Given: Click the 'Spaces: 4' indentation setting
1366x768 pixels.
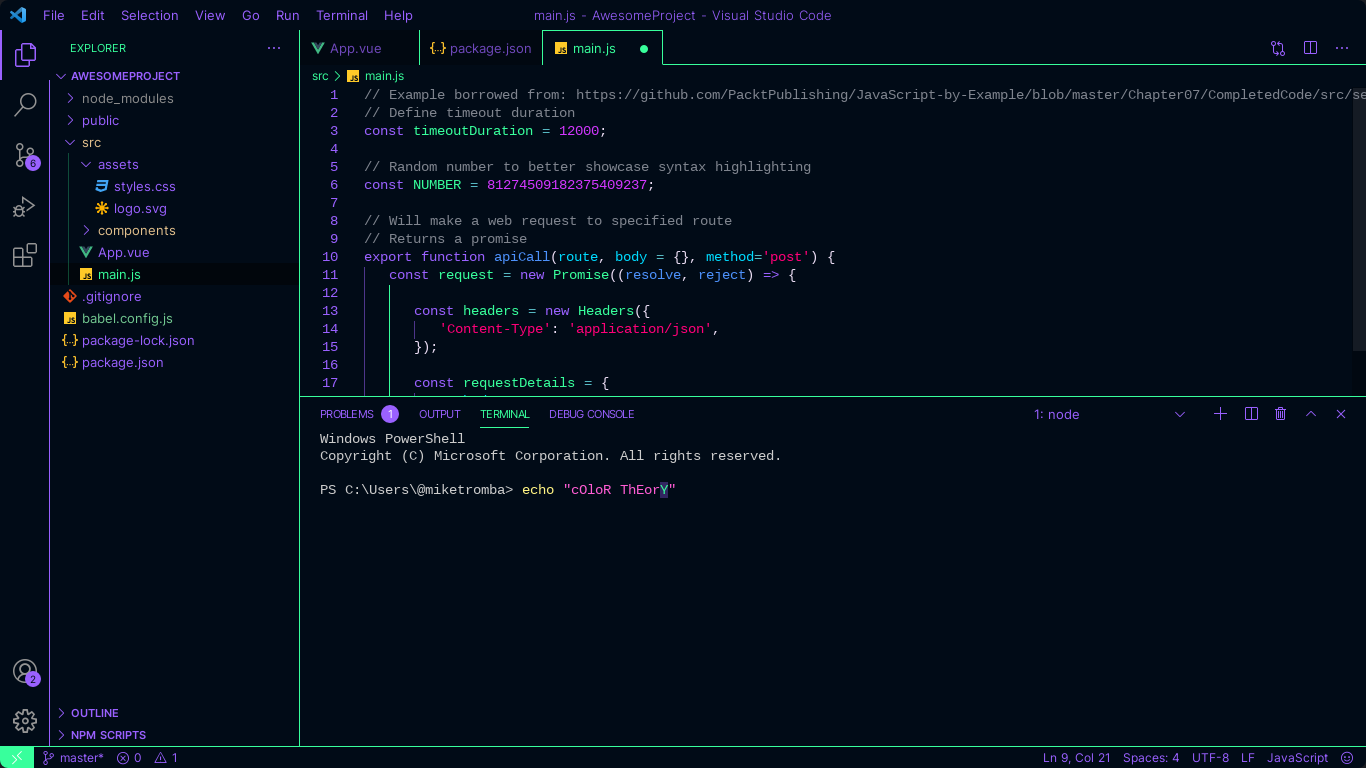Looking at the screenshot, I should pyautogui.click(x=1151, y=758).
